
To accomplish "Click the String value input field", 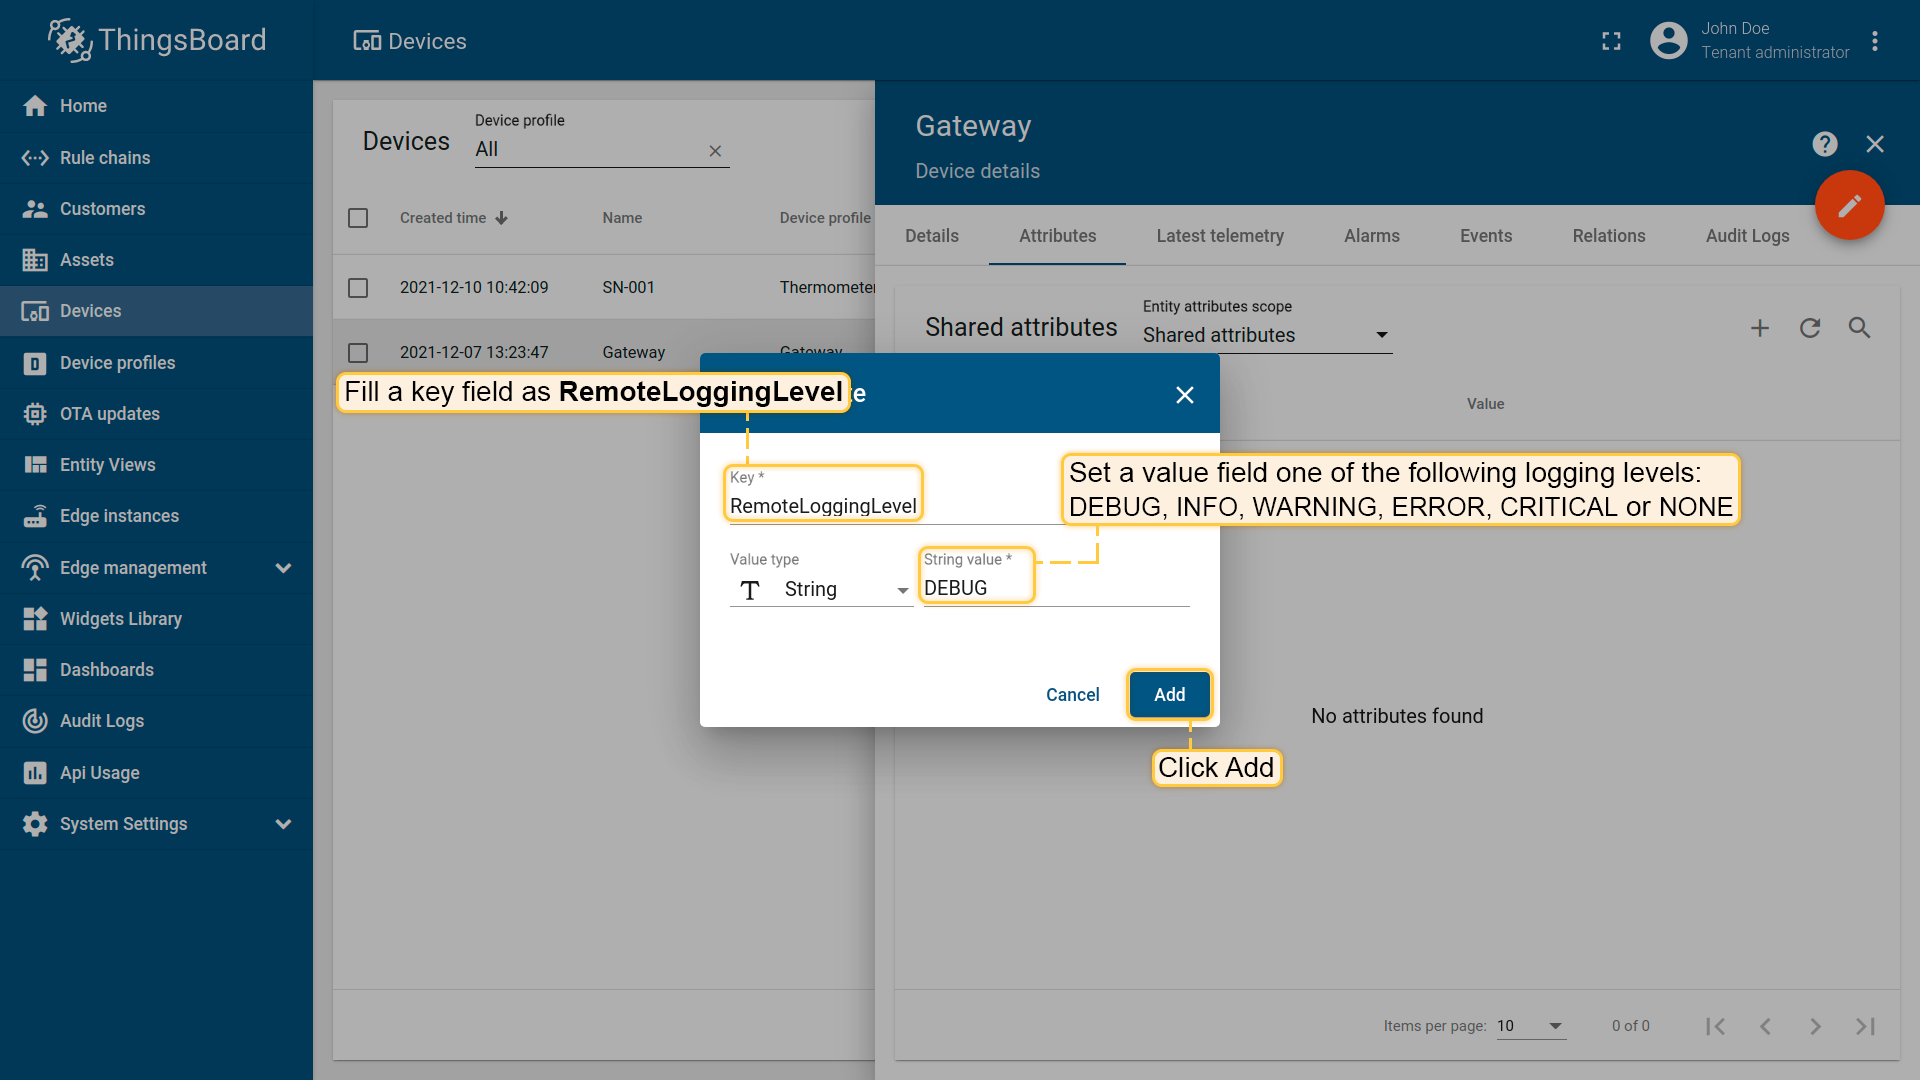I will point(1056,589).
